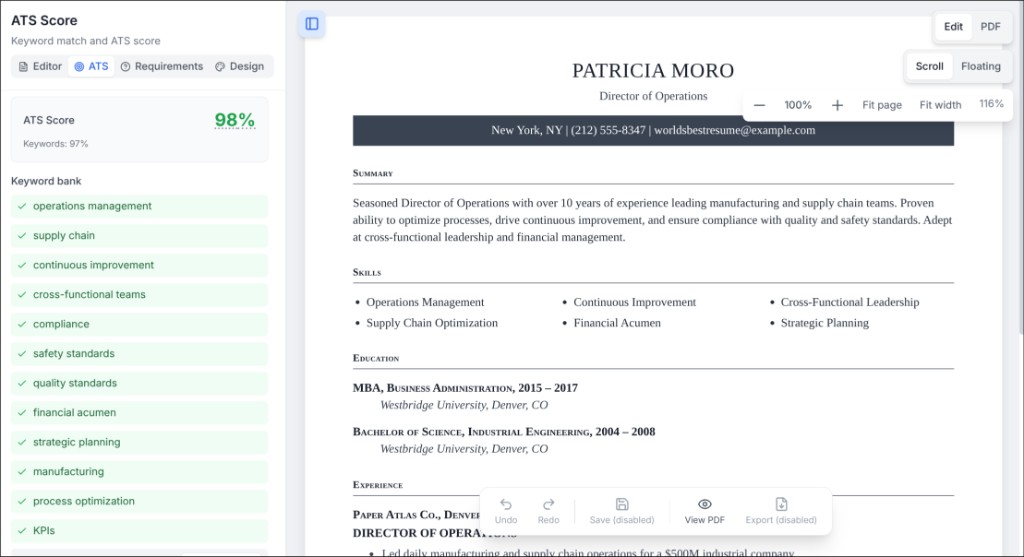1024x557 pixels.
Task: Click the 116% zoom indicator
Action: pyautogui.click(x=991, y=104)
